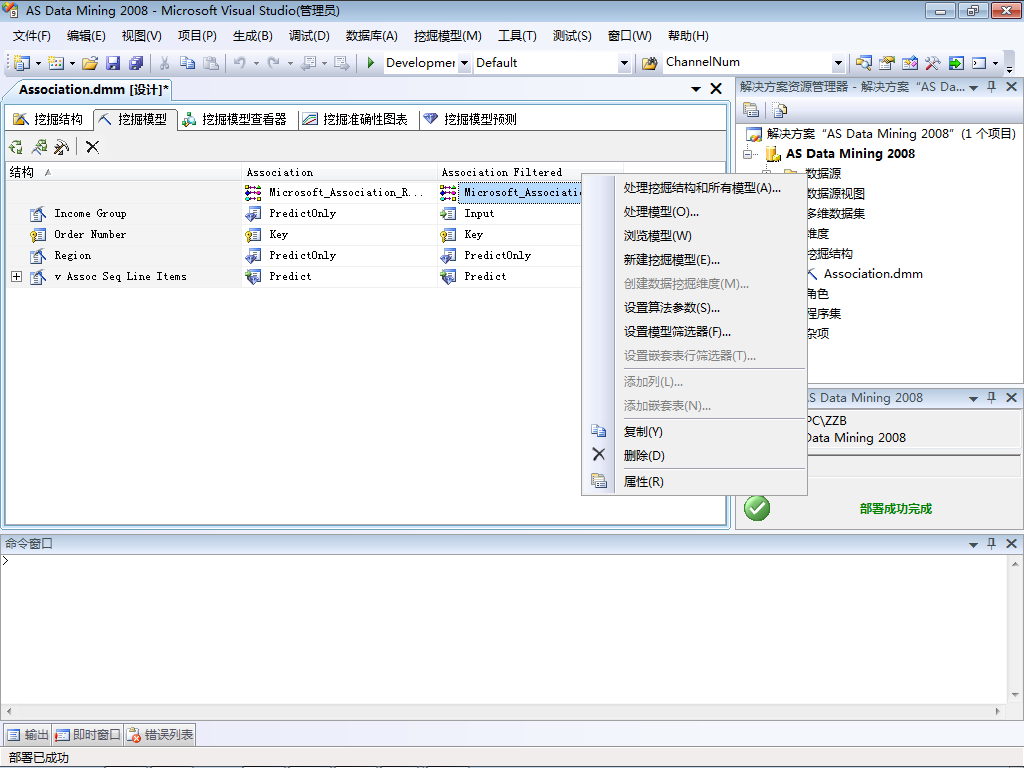Image resolution: width=1024 pixels, height=768 pixels.
Task: Open the Properties Window toolbar icon
Action: pos(886,63)
